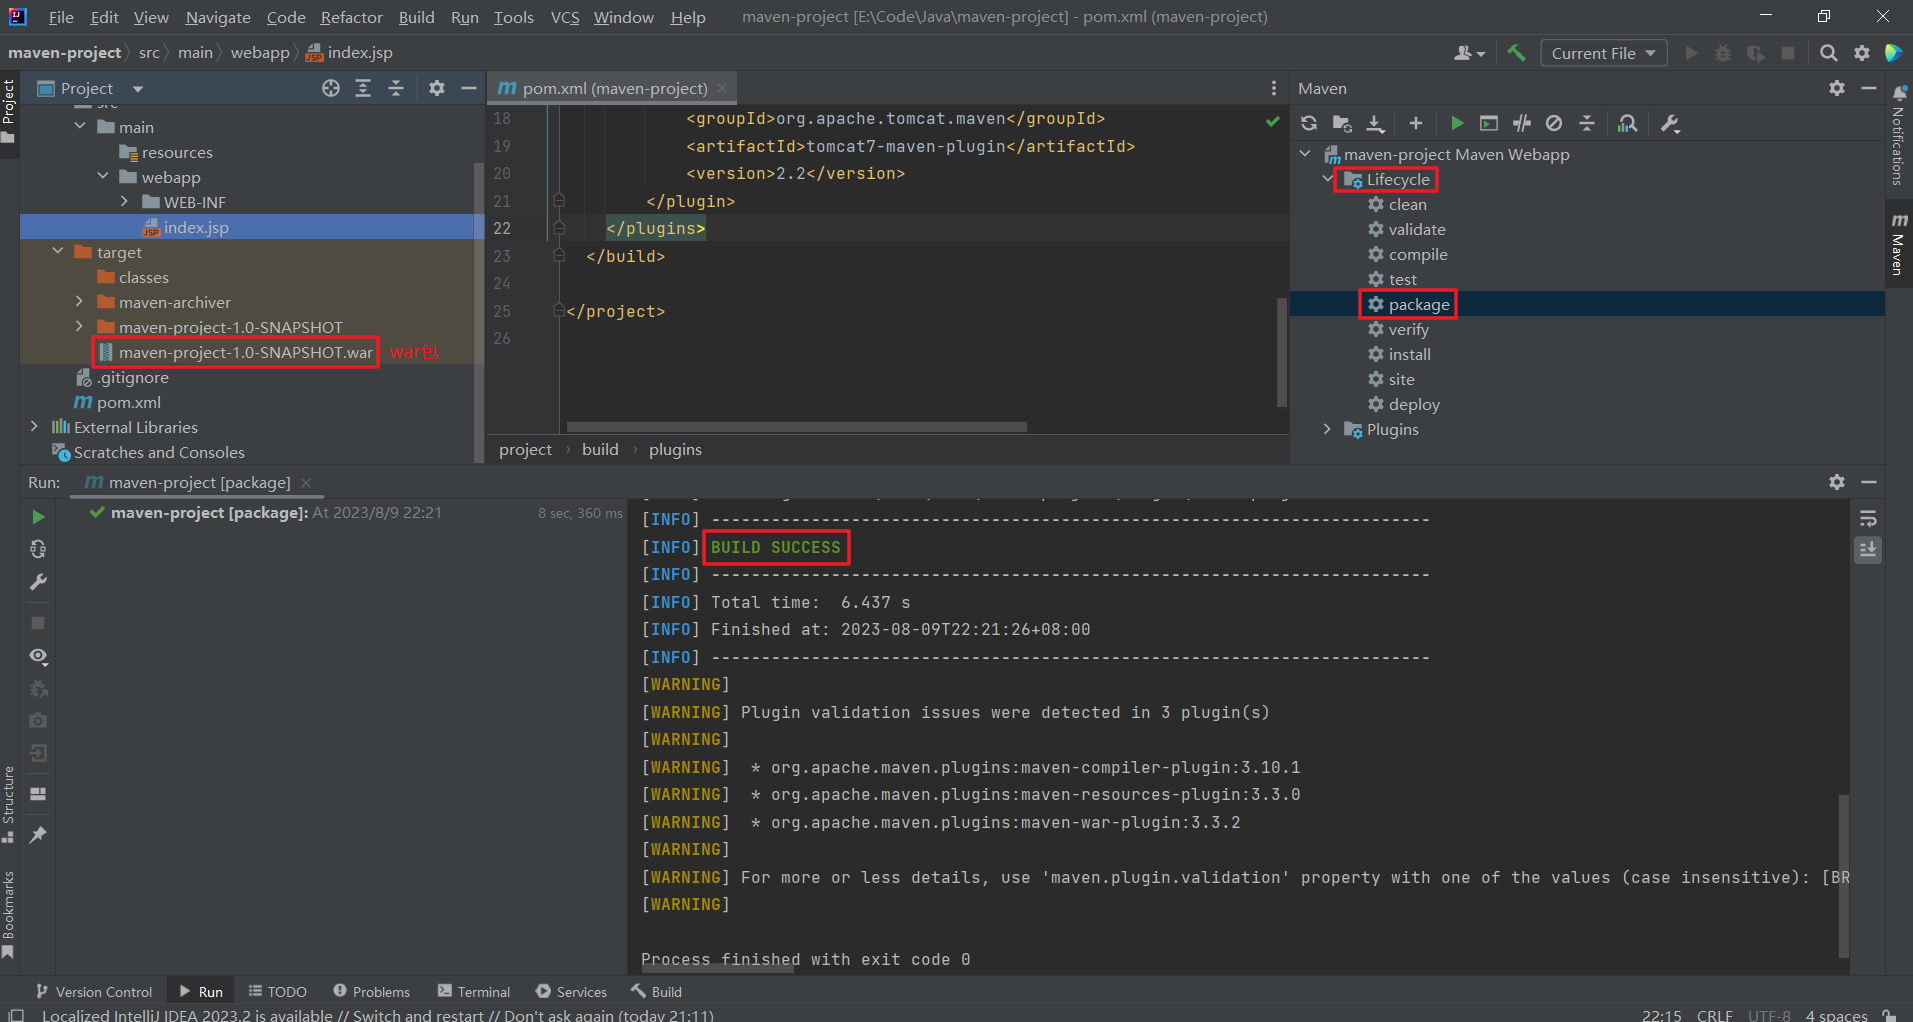Fold the plugin block at line 21
This screenshot has height=1022, width=1913.
click(x=559, y=201)
